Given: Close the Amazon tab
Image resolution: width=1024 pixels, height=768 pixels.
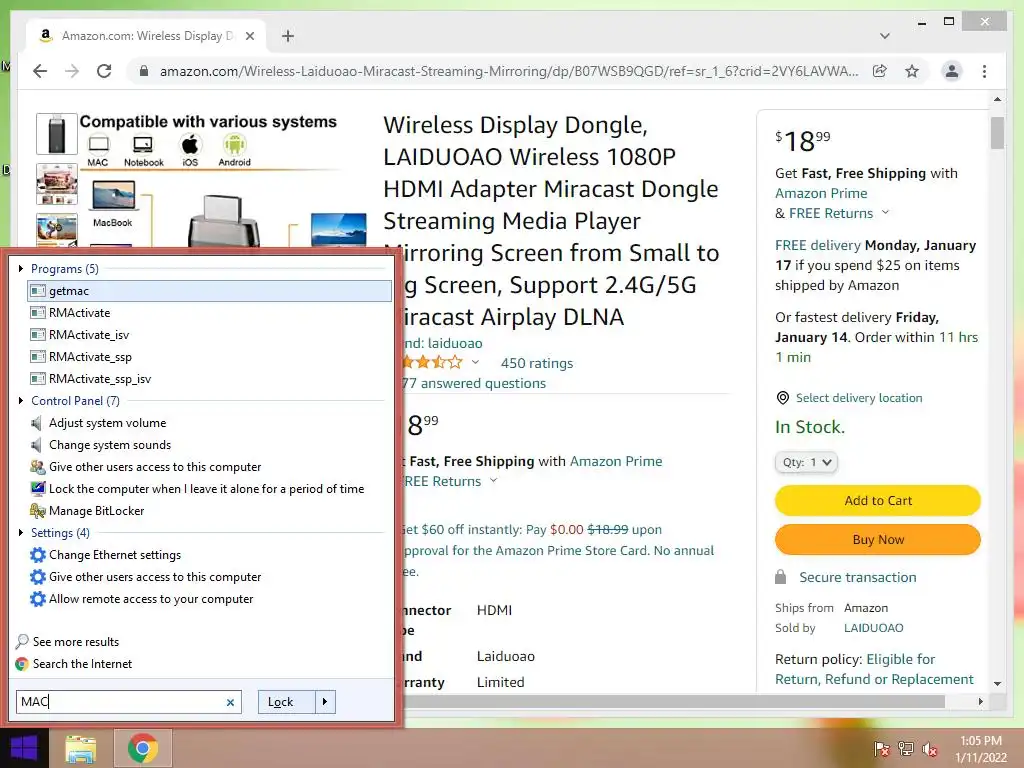Looking at the screenshot, I should [x=249, y=36].
